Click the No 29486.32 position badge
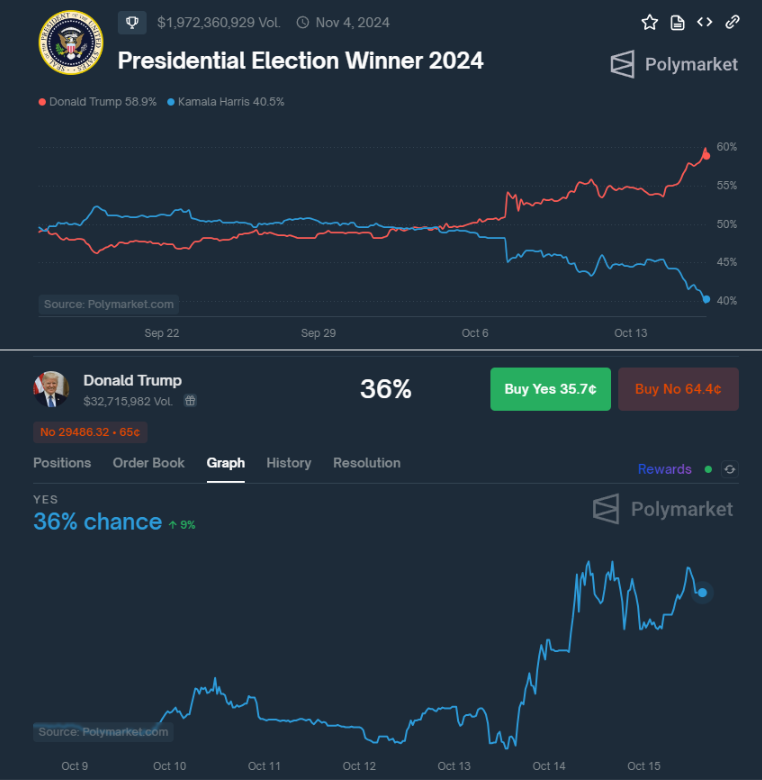762x780 pixels. [x=90, y=432]
